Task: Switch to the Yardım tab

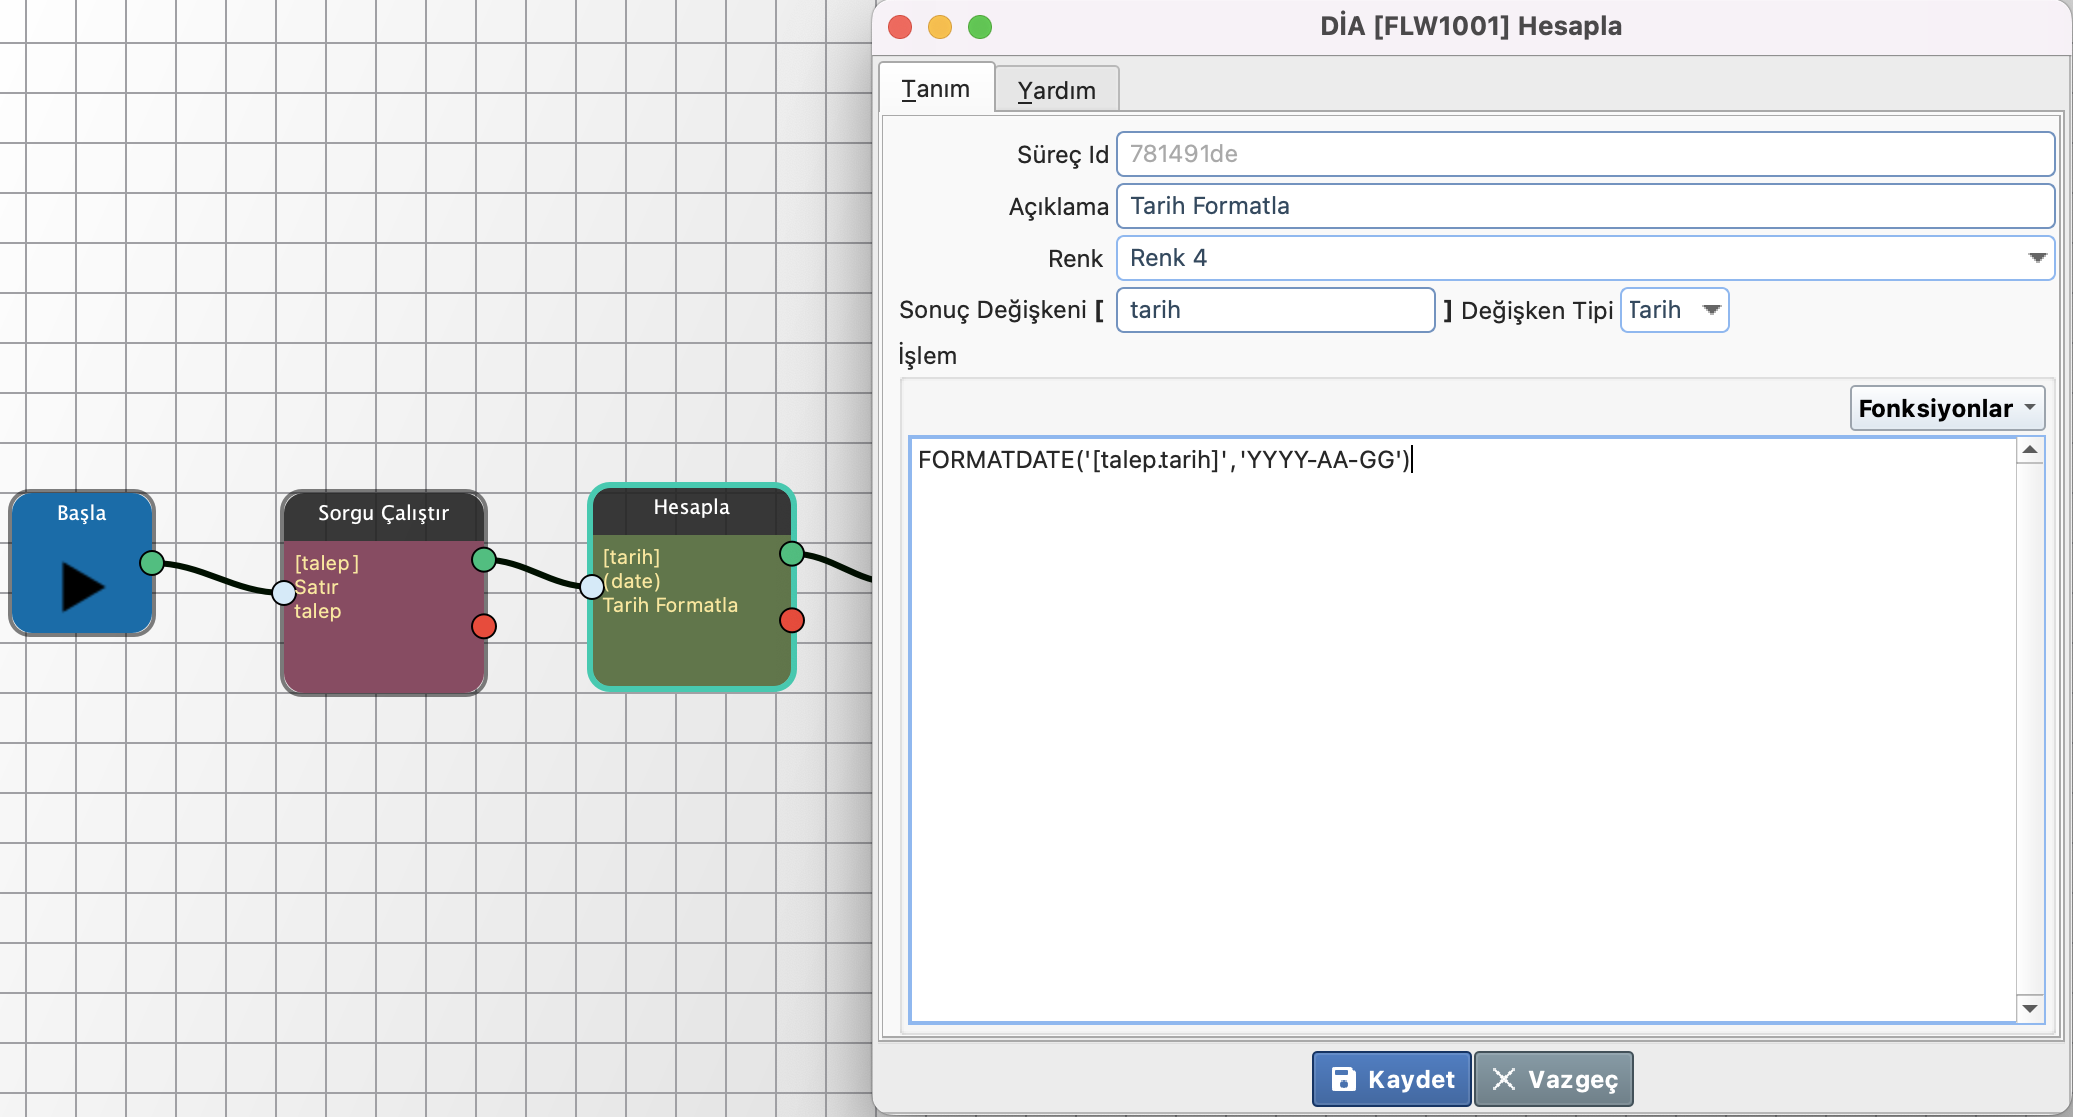Action: click(x=1056, y=90)
